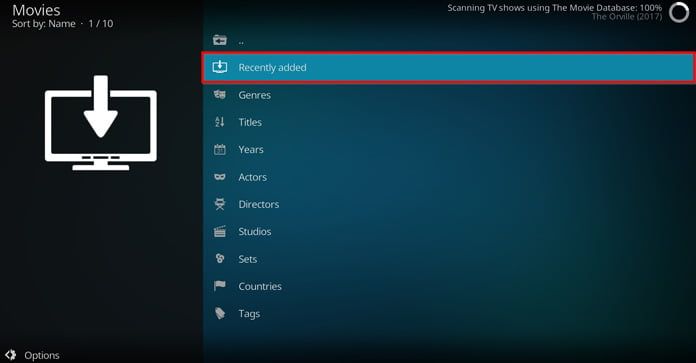696x363 pixels.
Task: Click the Genres theater masks icon
Action: [220, 95]
